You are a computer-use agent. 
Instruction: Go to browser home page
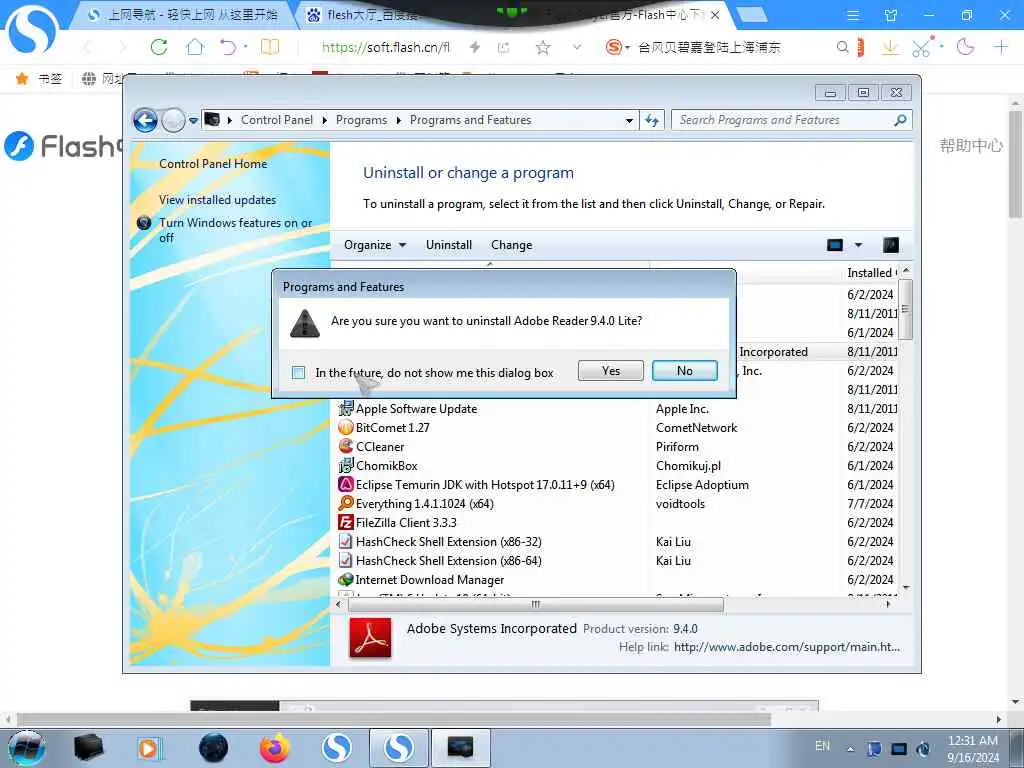[195, 47]
